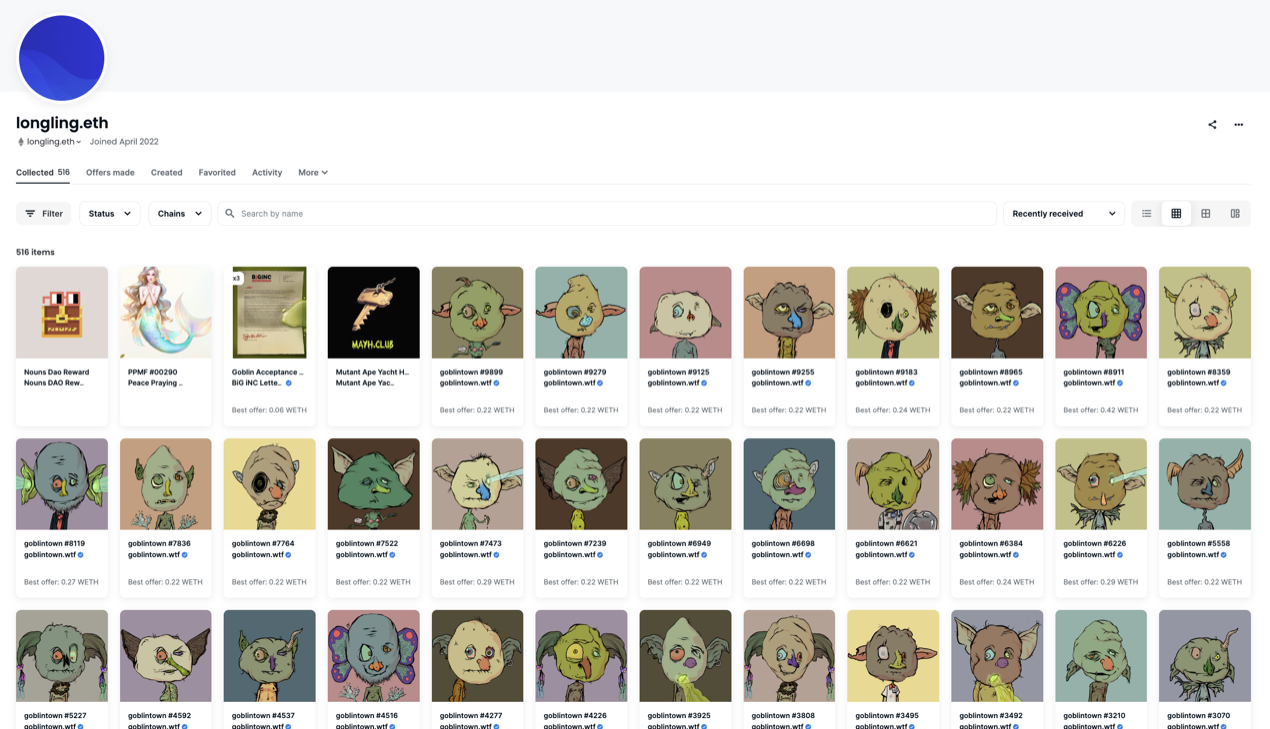Click the Ethereum icon beside longling.eth address
This screenshot has width=1270, height=729.
21,142
